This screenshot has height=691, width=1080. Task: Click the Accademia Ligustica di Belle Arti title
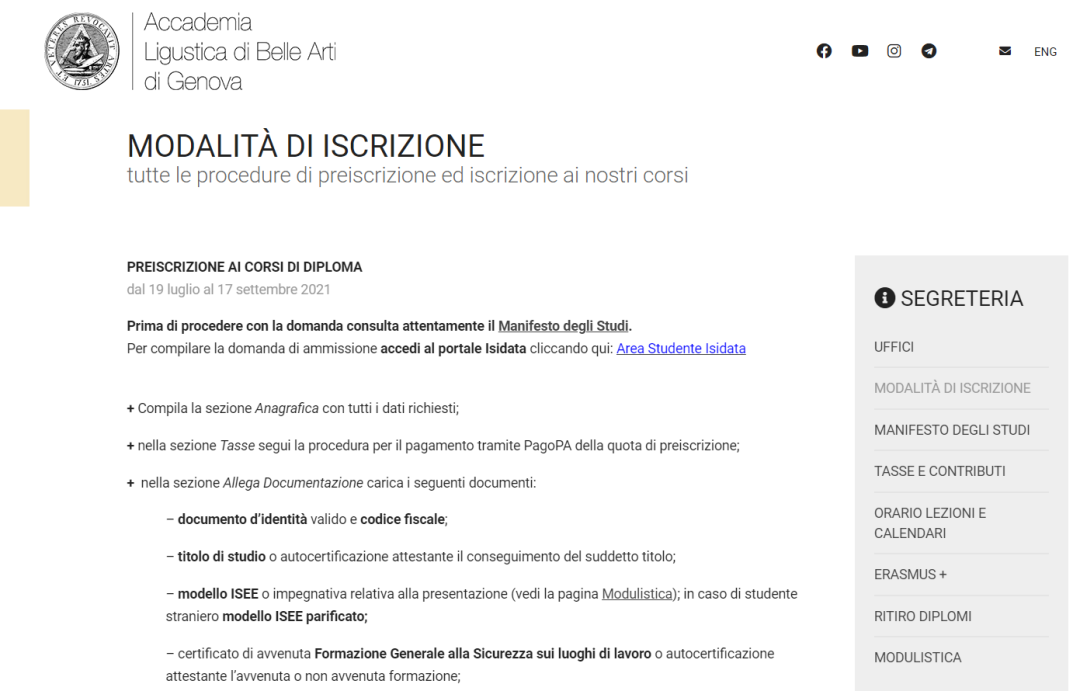(240, 52)
